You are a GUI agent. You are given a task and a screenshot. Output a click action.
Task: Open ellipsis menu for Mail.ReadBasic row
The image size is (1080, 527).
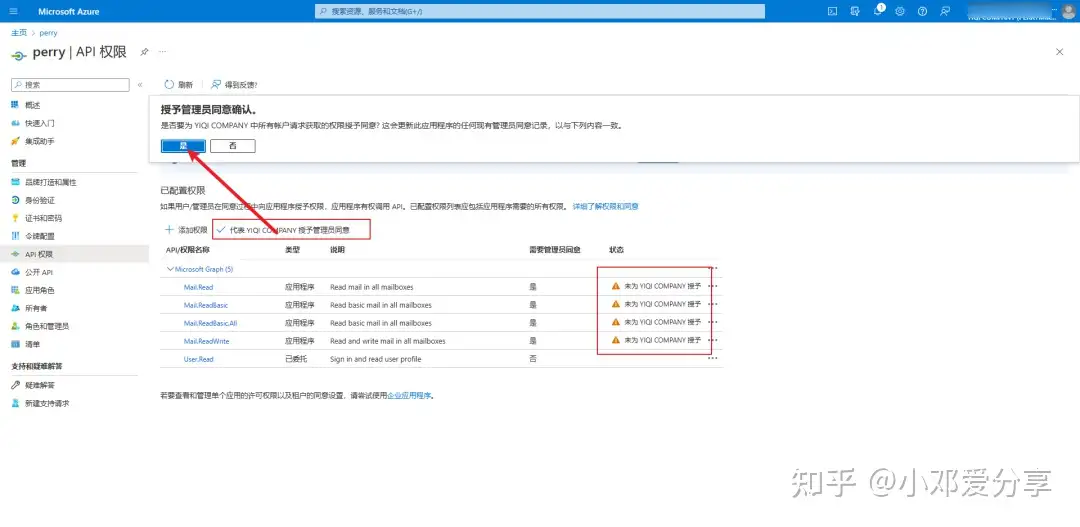click(x=713, y=304)
